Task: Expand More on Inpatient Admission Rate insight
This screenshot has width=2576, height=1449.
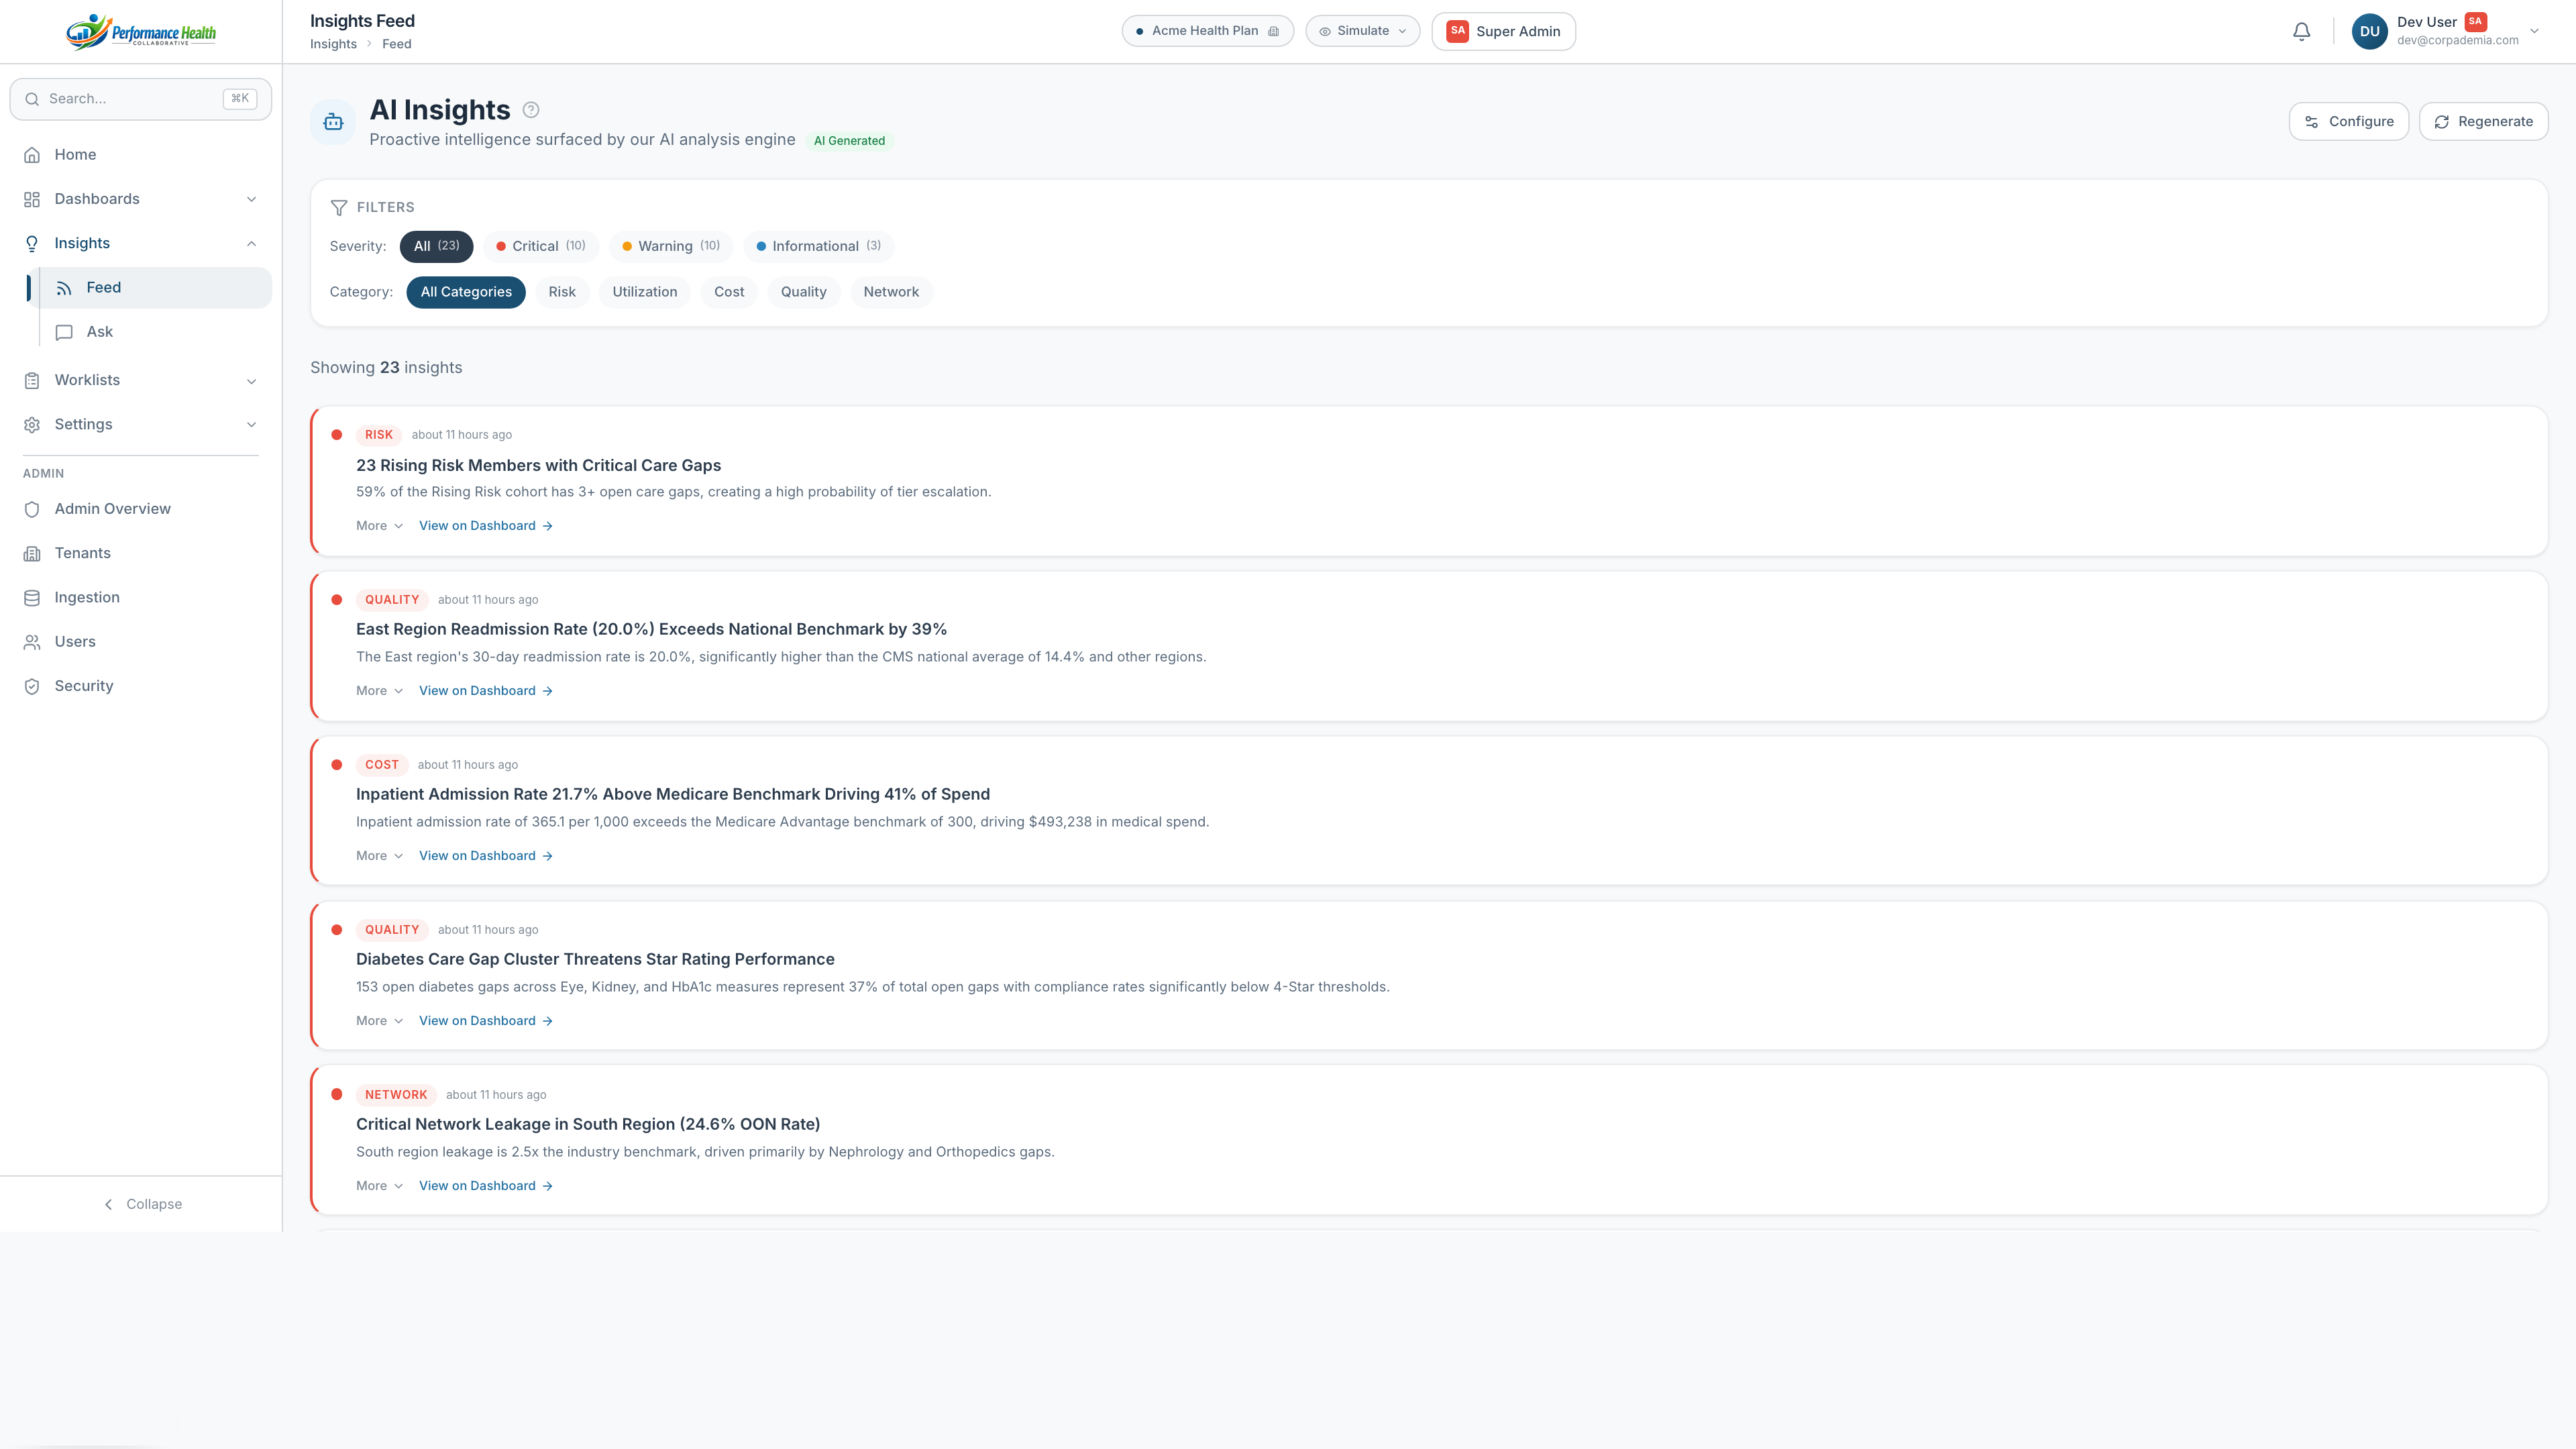Action: [379, 856]
